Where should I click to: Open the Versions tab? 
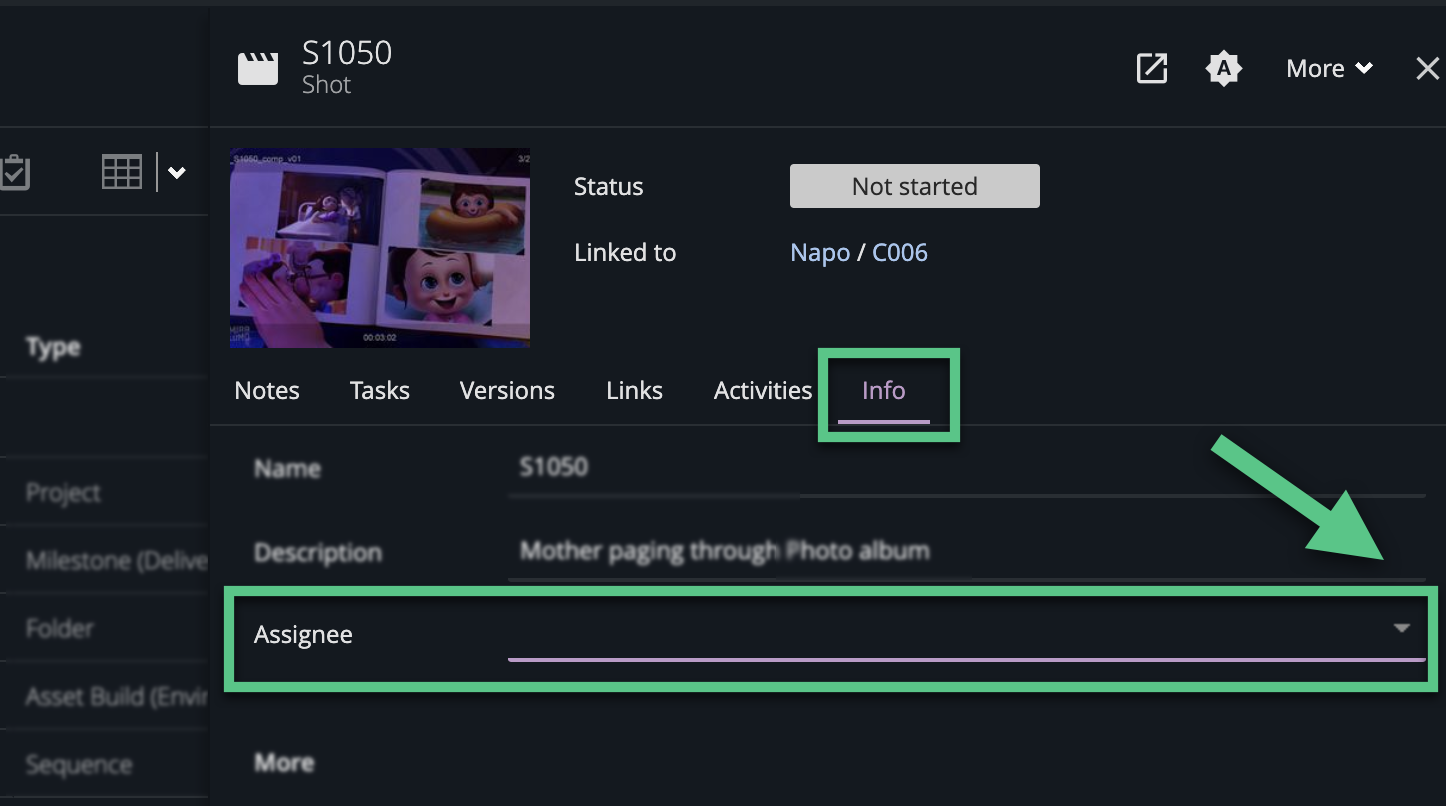pyautogui.click(x=507, y=390)
